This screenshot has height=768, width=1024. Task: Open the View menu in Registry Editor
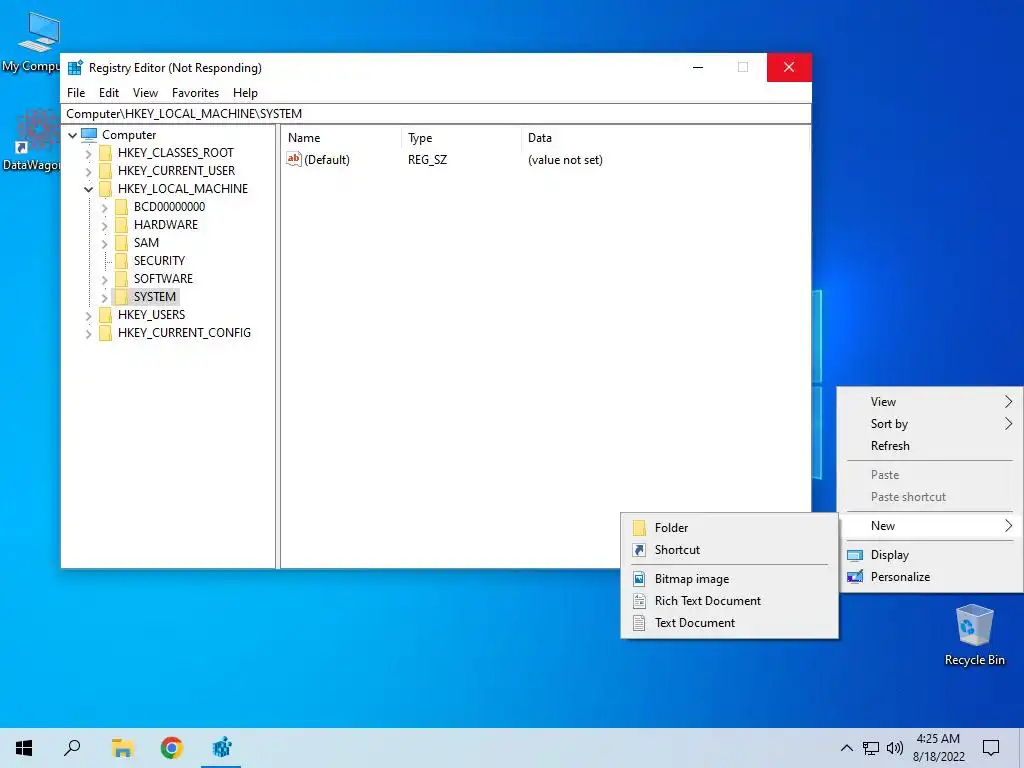145,93
